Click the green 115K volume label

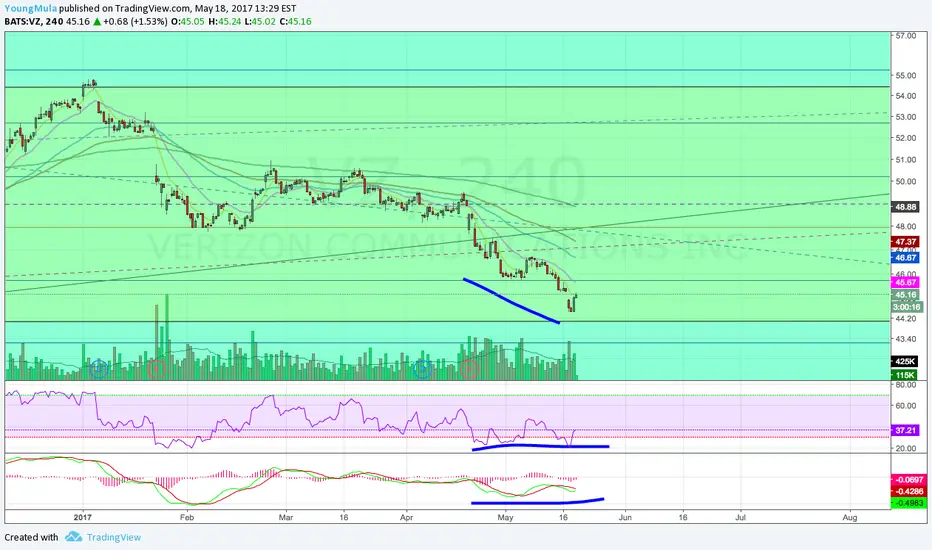pyautogui.click(x=905, y=375)
